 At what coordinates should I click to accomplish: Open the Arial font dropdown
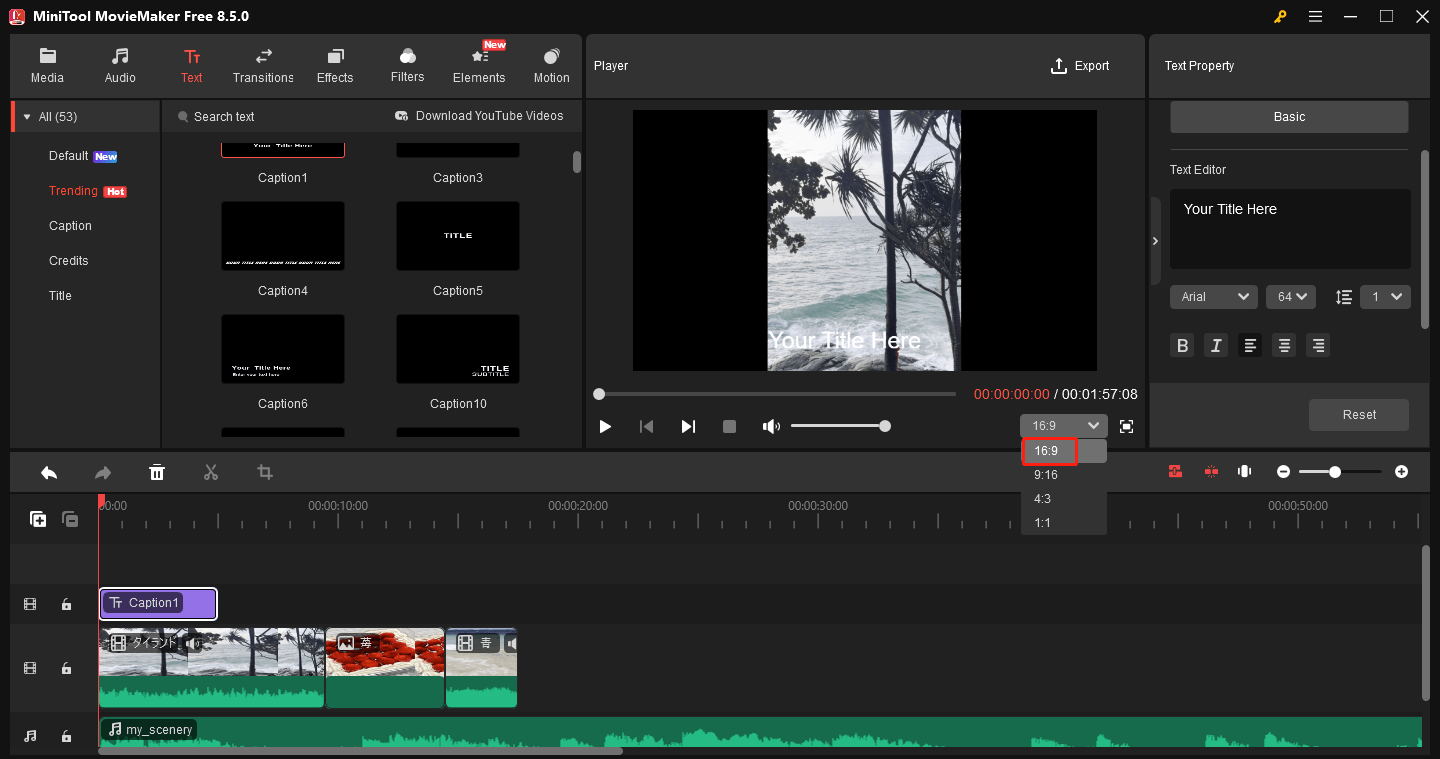point(1213,296)
